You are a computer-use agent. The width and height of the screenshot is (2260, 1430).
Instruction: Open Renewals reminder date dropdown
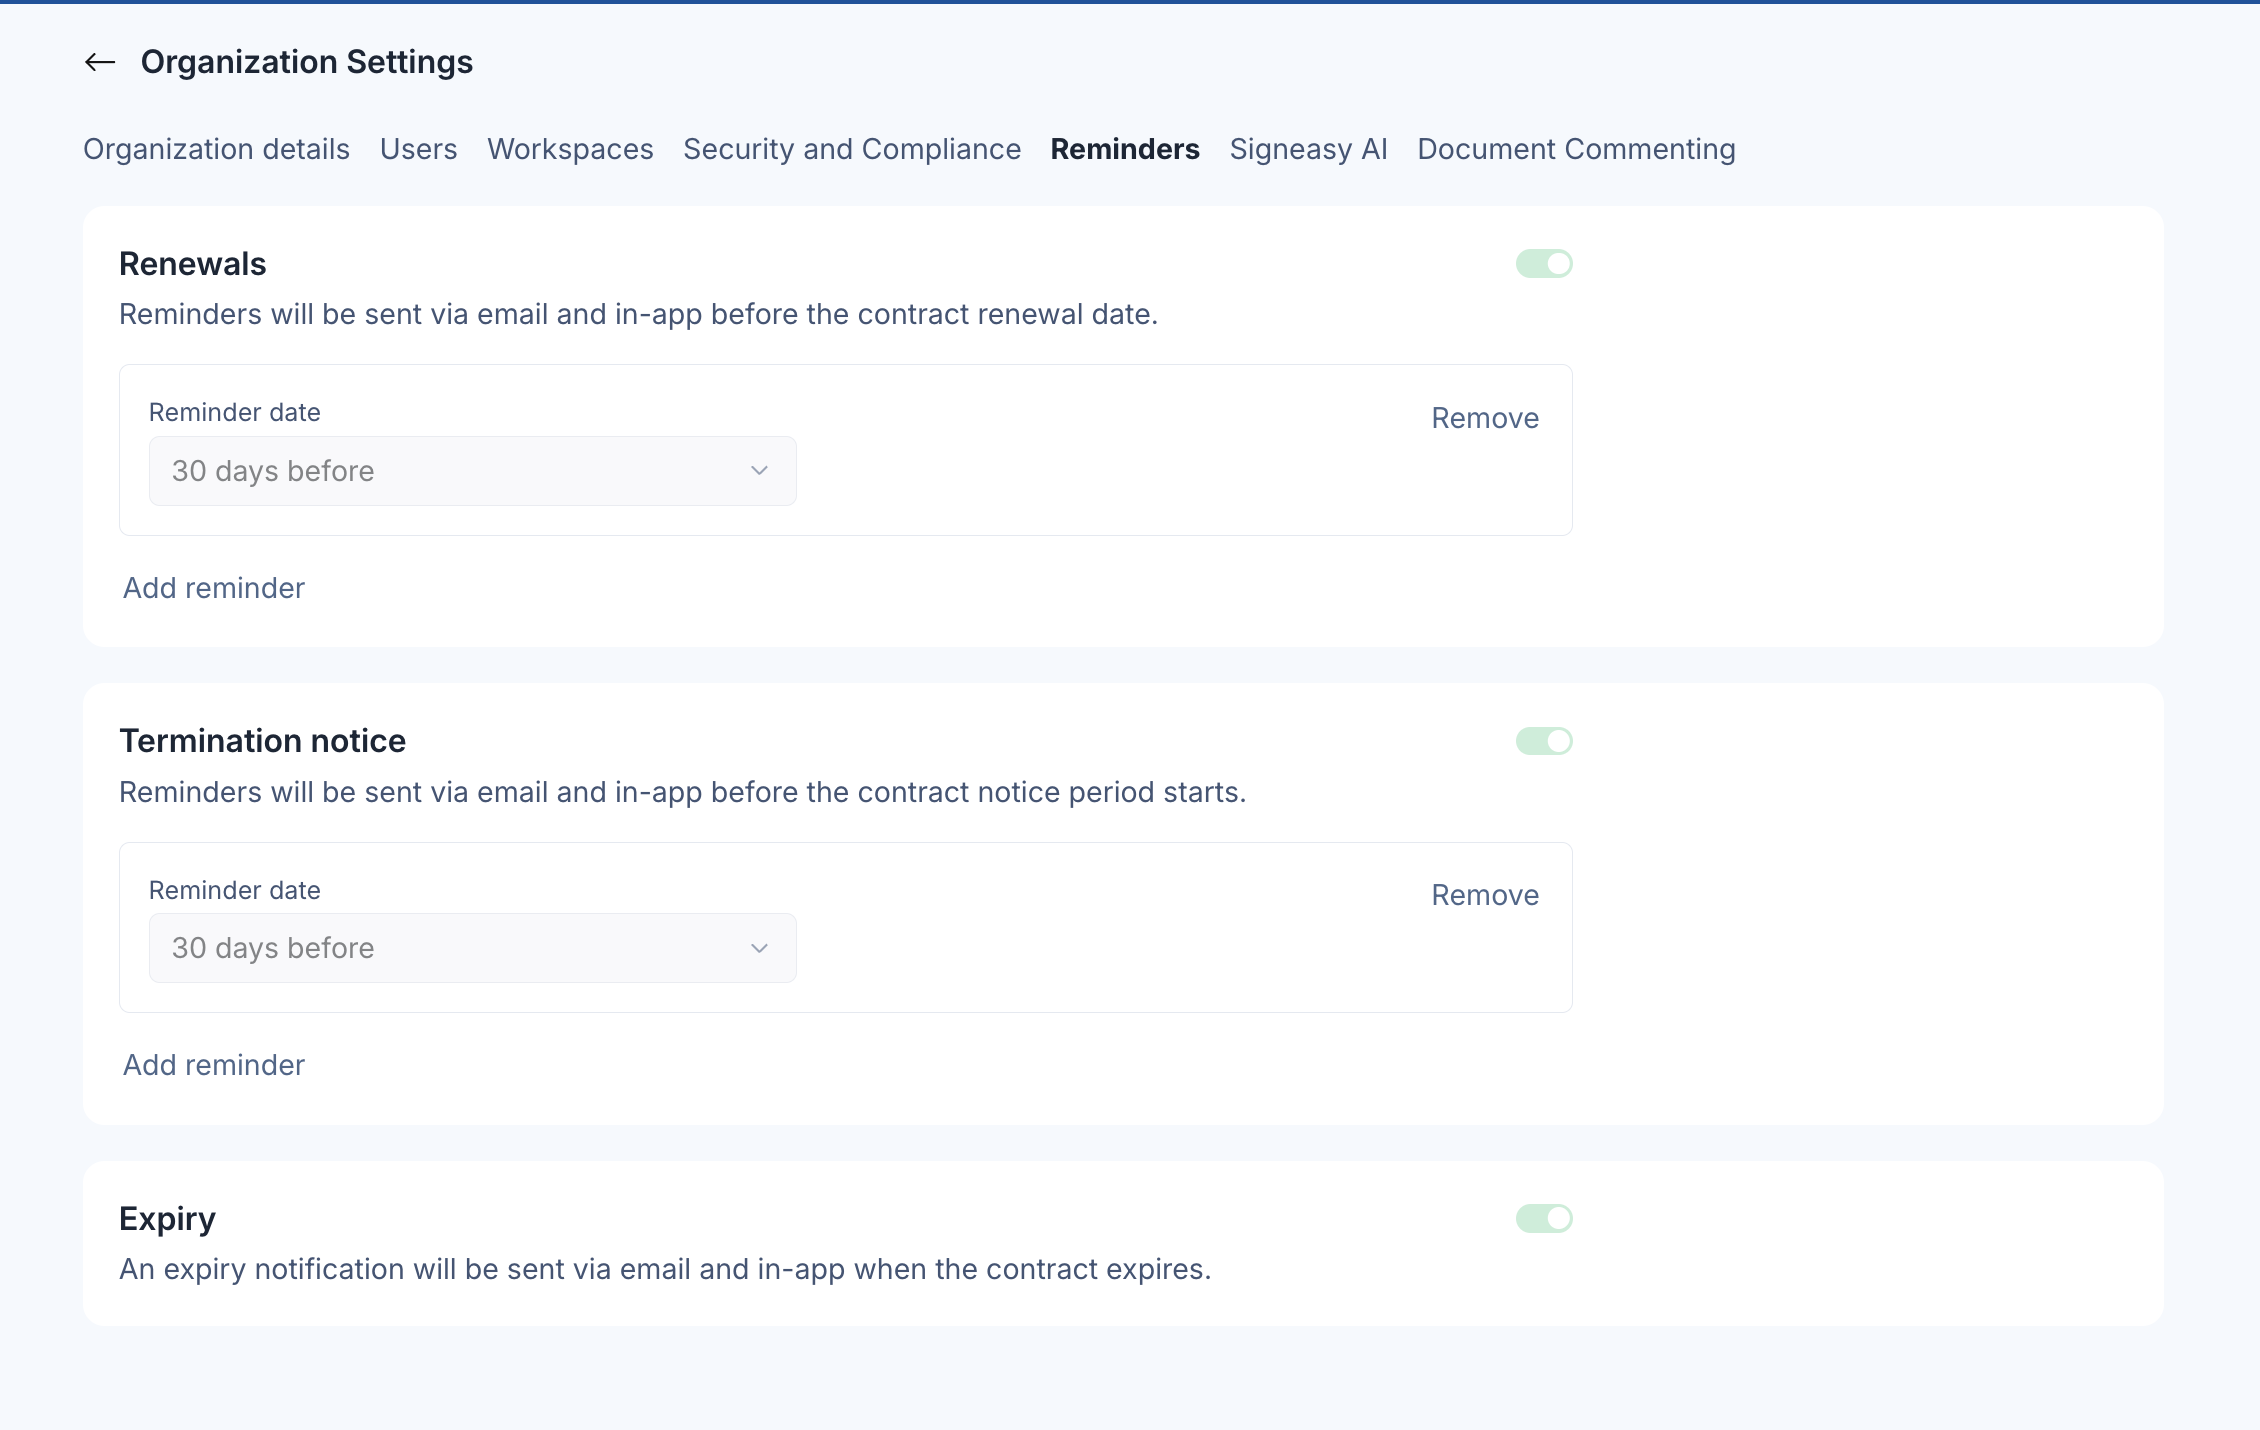[472, 471]
